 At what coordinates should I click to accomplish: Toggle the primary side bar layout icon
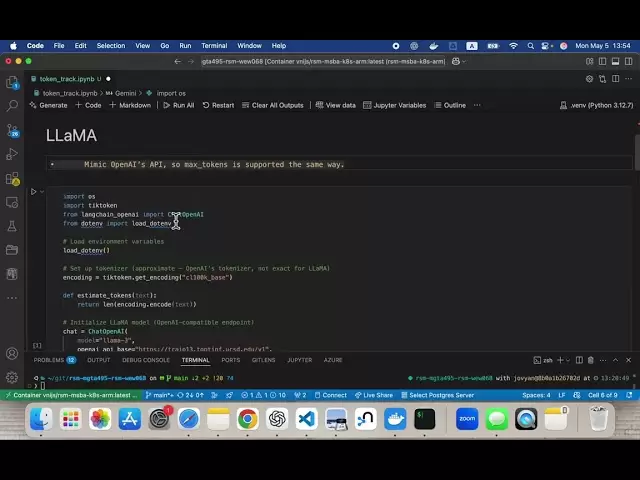[602, 62]
